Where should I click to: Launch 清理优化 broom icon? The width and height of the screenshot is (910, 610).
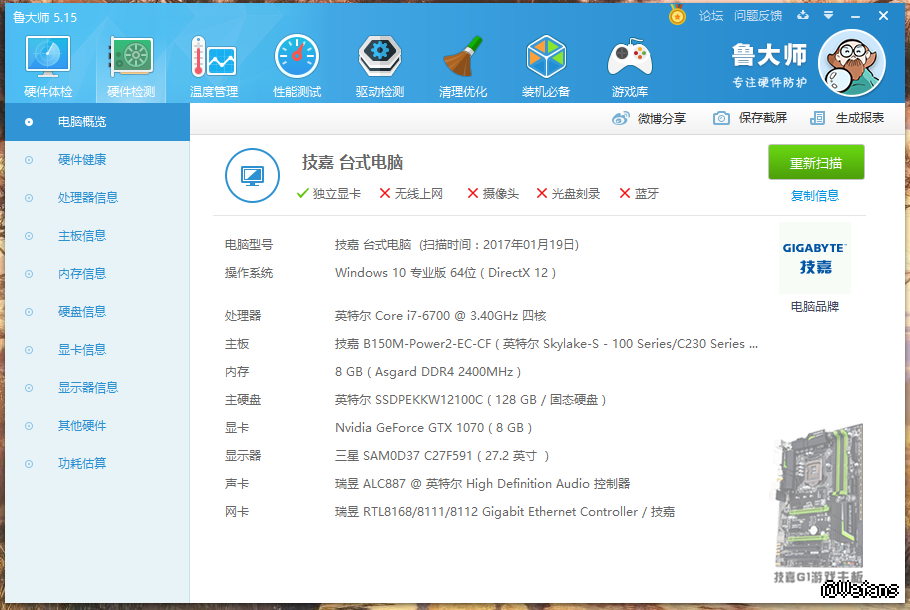(462, 60)
